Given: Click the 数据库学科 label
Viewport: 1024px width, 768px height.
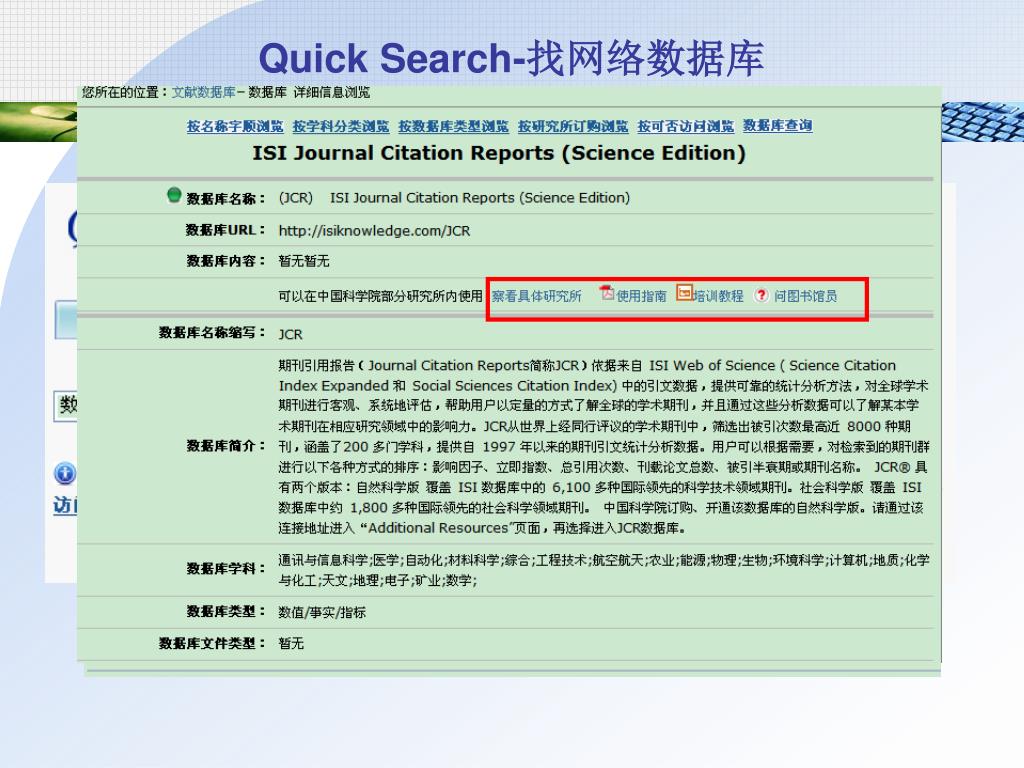Looking at the screenshot, I should pyautogui.click(x=226, y=568).
